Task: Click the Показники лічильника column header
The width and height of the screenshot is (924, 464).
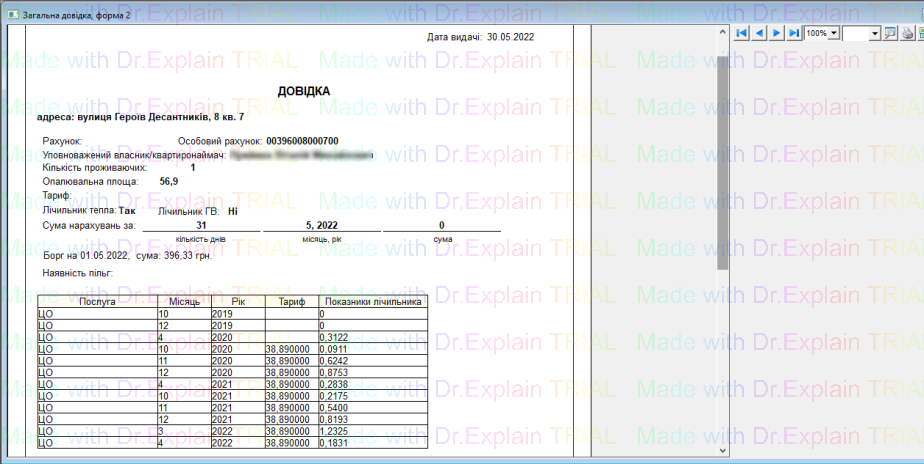Action: coord(373,301)
